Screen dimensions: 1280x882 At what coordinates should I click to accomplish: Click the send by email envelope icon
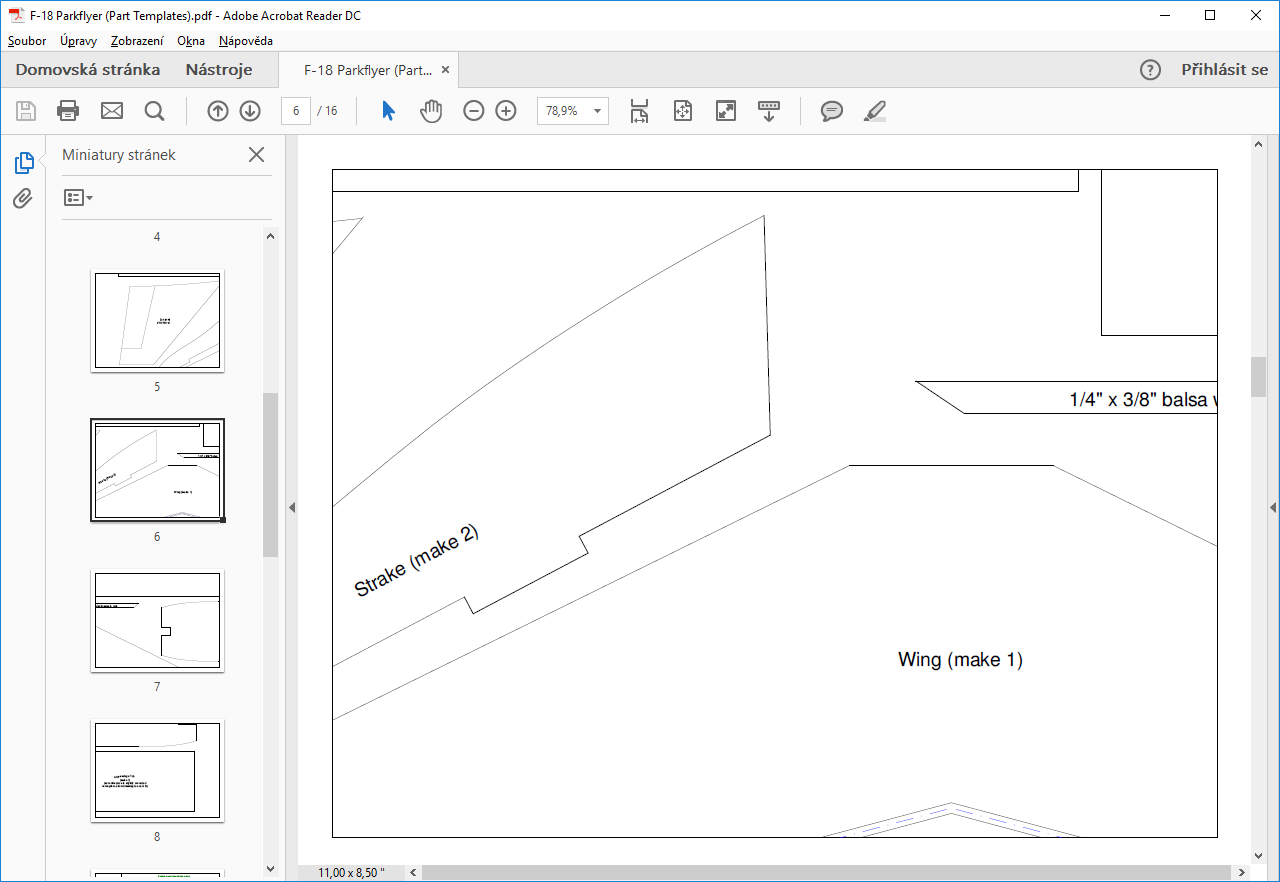(112, 111)
